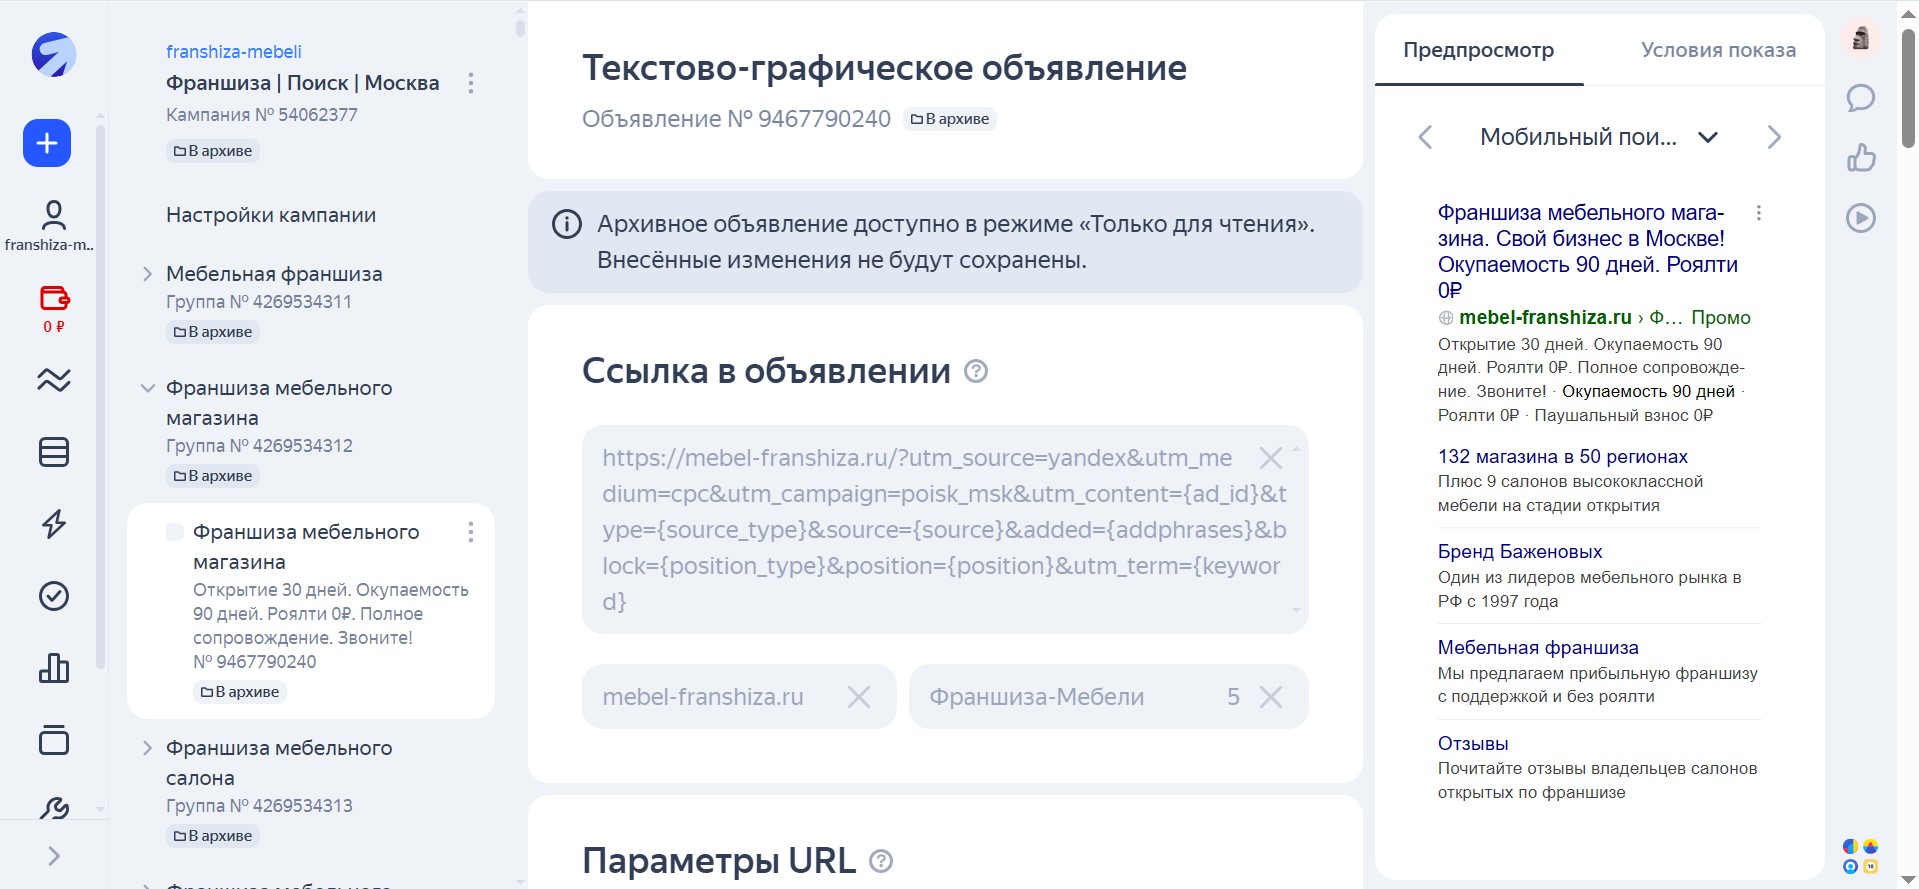1919x889 pixels.
Task: Clear the Франшиза-Мебели display link field
Action: 1271,697
